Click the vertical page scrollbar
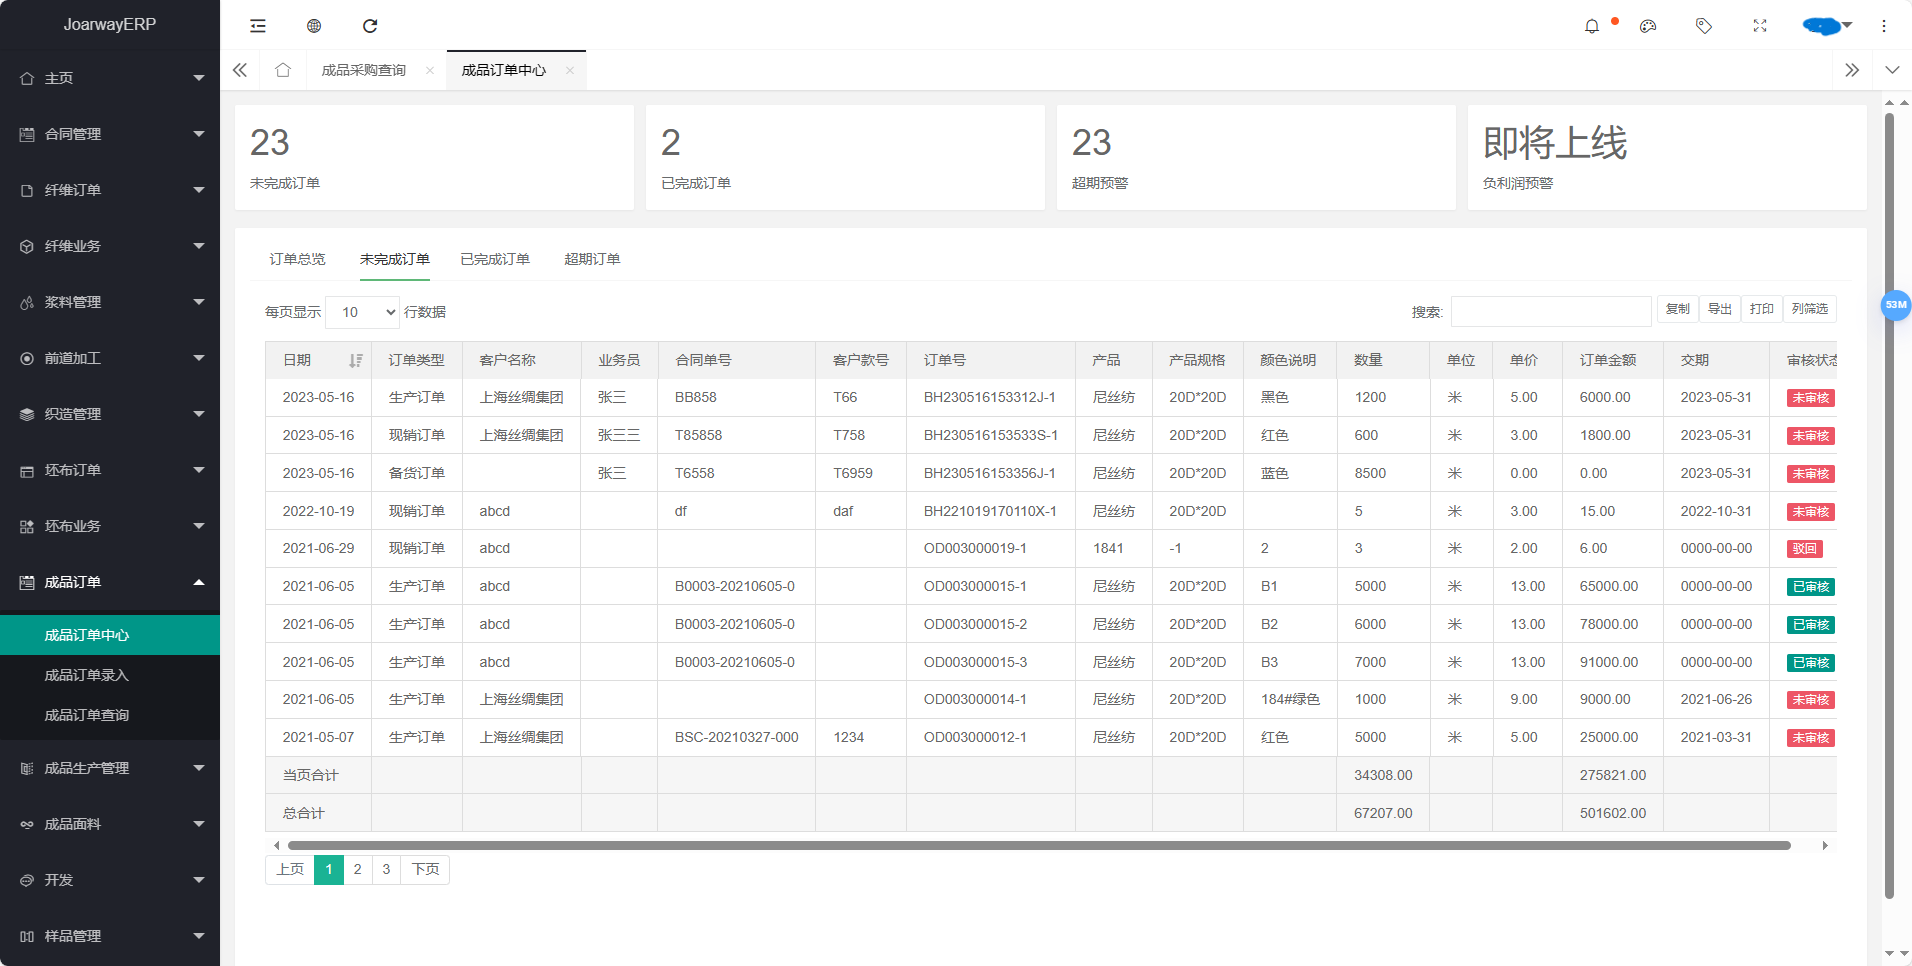 [1889, 505]
